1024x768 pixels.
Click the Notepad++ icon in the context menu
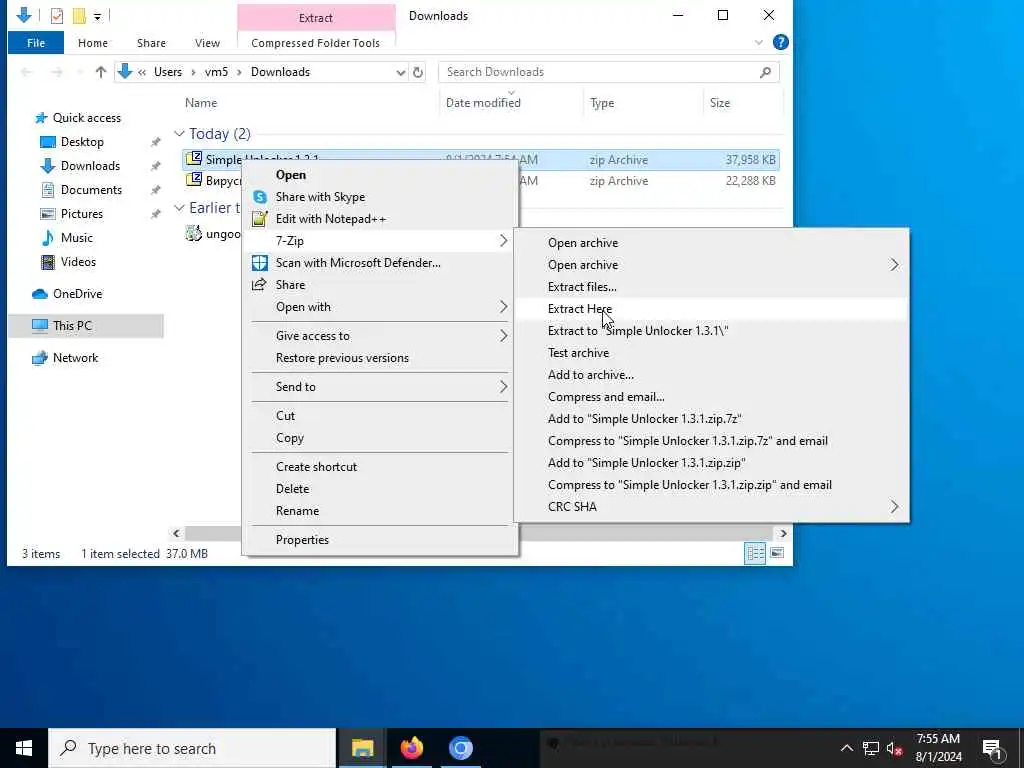pyautogui.click(x=260, y=219)
